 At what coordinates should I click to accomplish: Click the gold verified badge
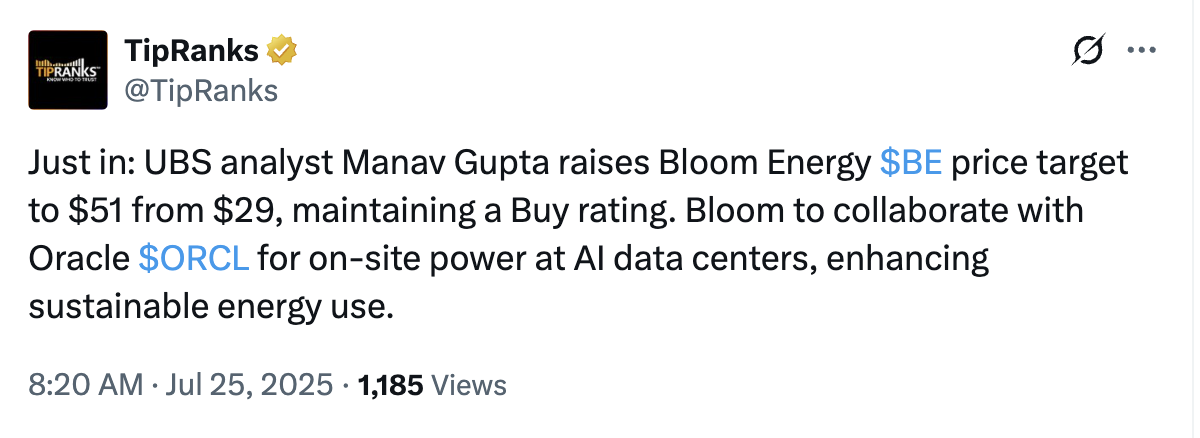click(x=283, y=50)
